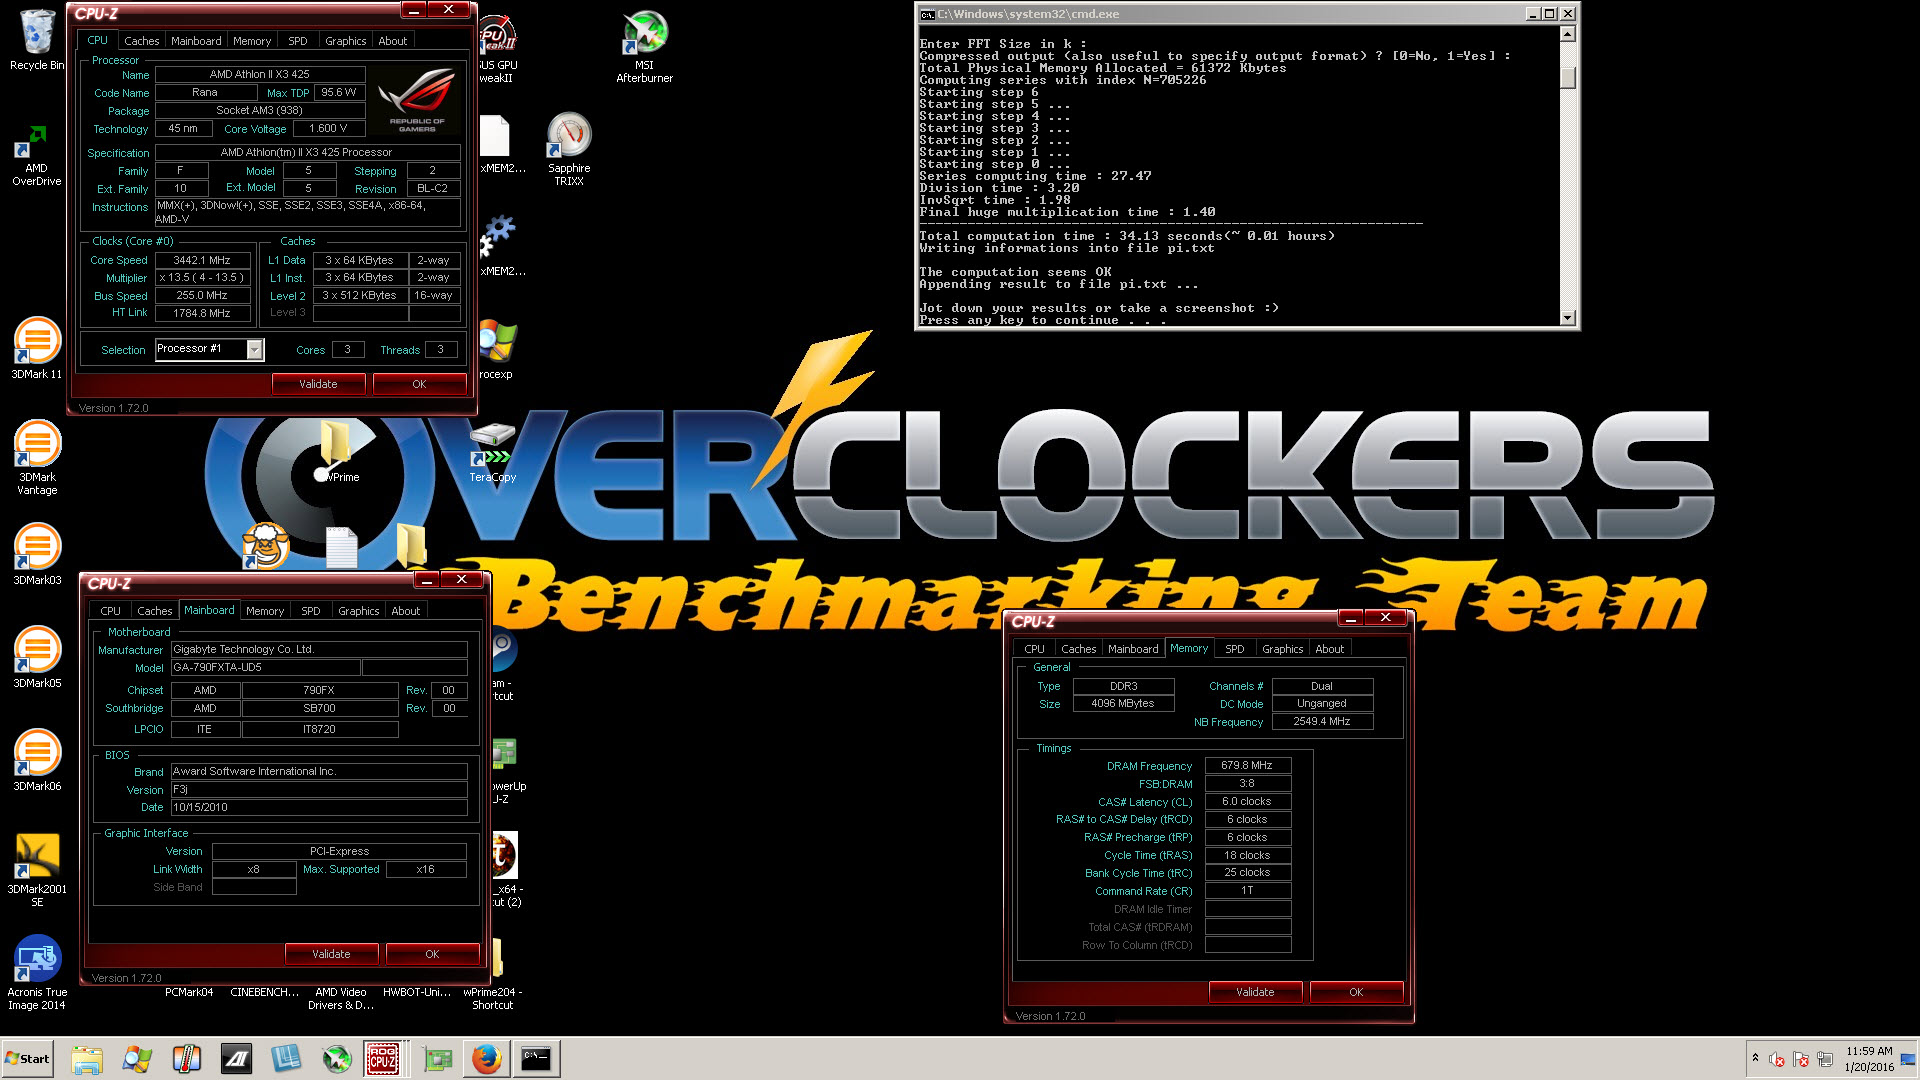Image resolution: width=1920 pixels, height=1080 pixels.
Task: Click the NB Frequency value 2549.4 MHz
Action: (1322, 722)
